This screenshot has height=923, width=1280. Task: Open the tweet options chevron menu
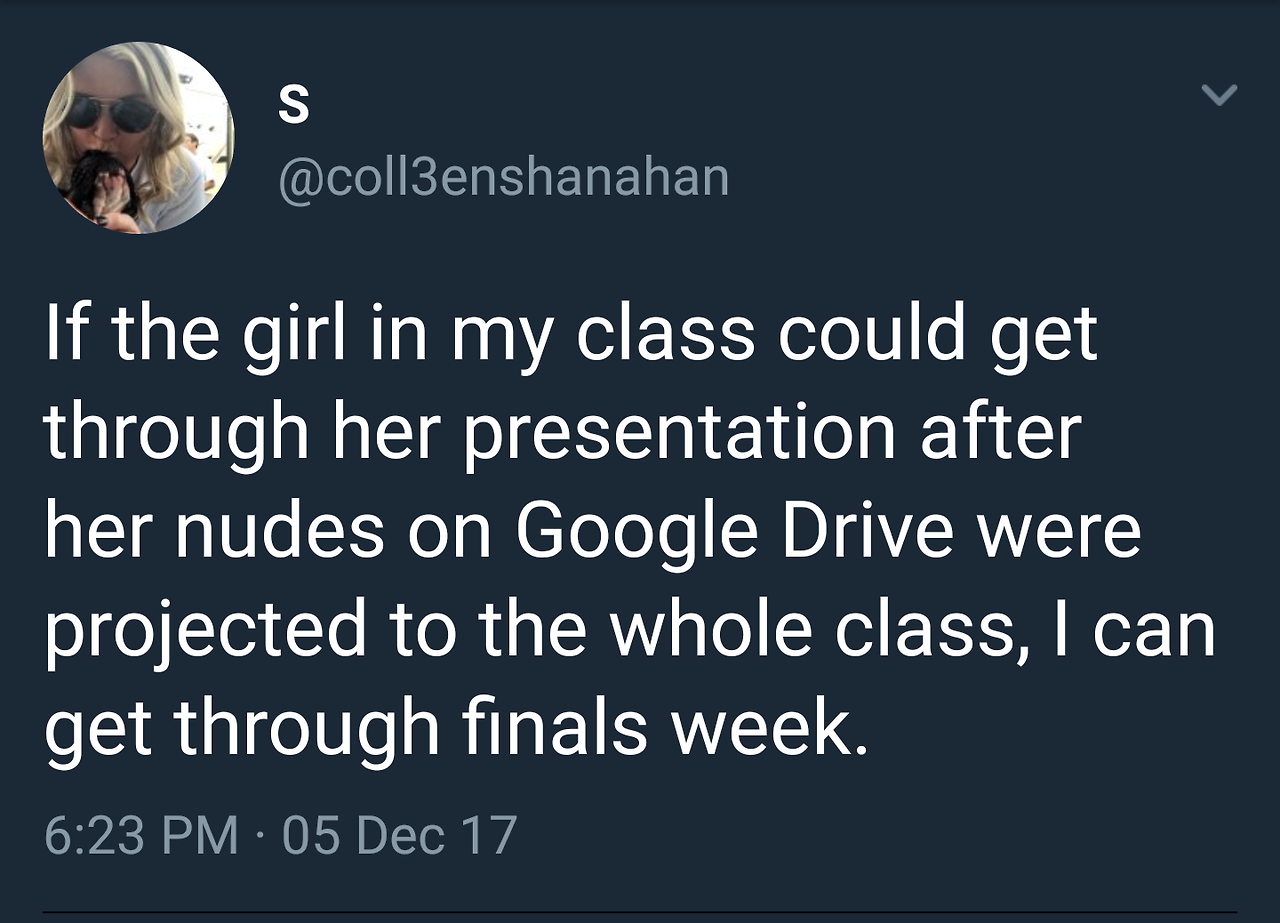tap(1218, 95)
